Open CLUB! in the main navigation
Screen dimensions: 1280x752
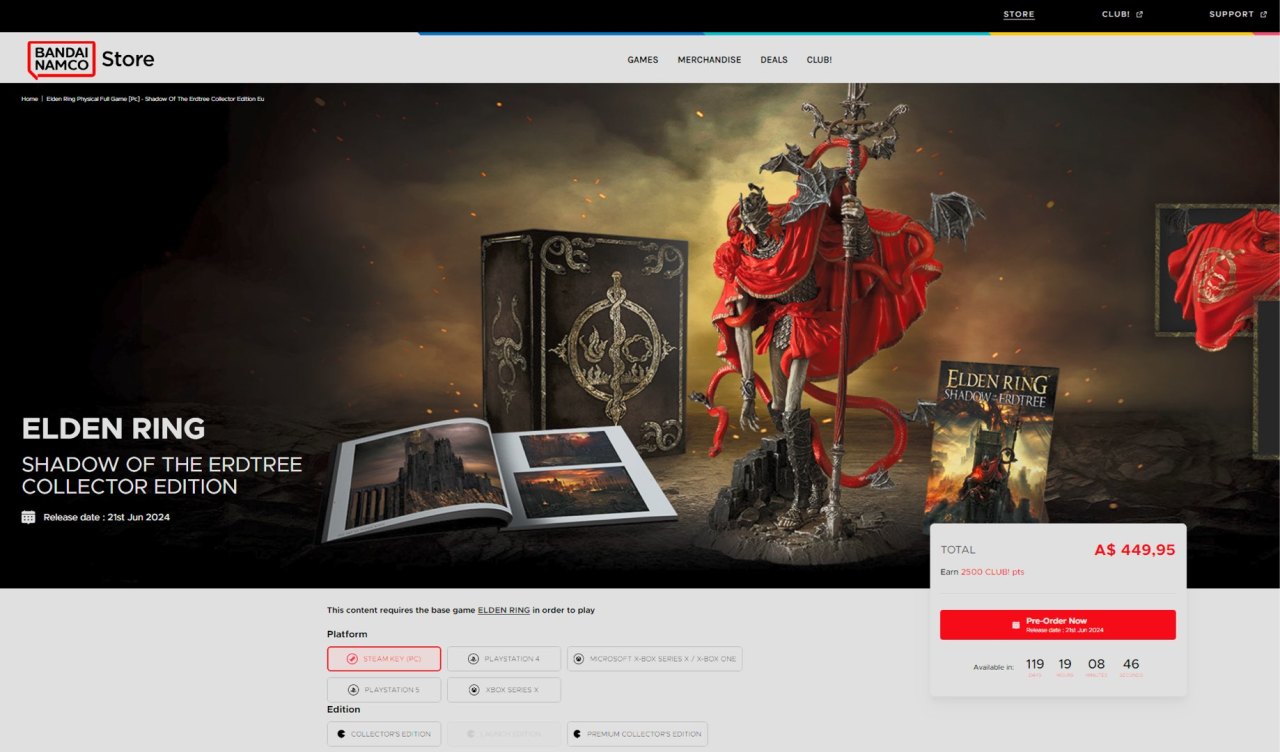click(x=819, y=60)
